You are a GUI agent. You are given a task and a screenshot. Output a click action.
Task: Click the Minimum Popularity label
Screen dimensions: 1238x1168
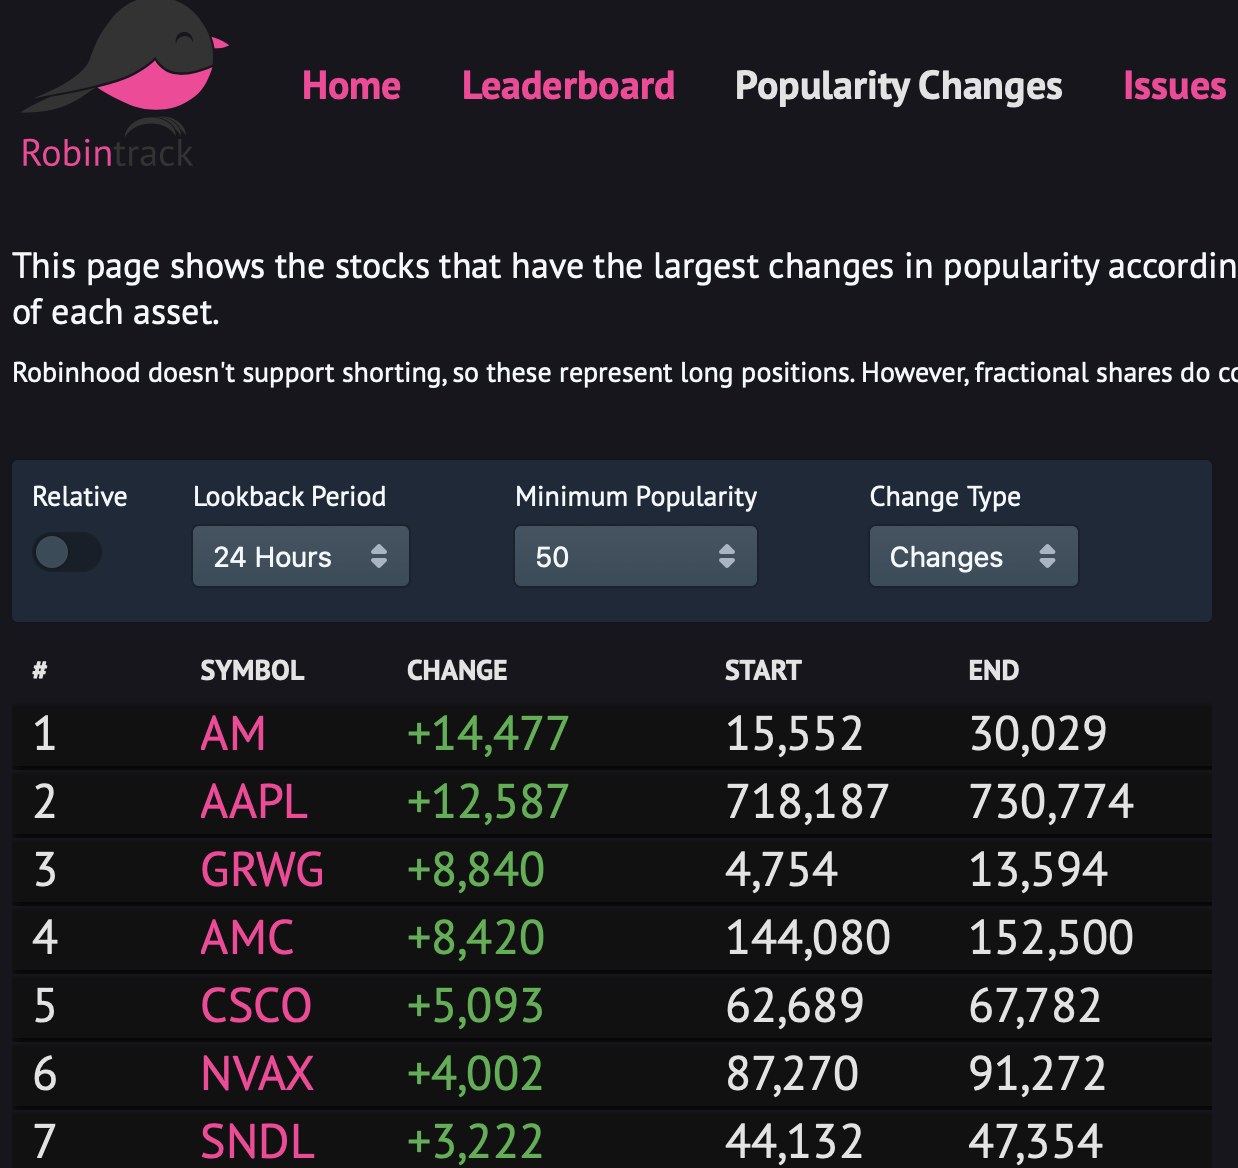click(636, 497)
